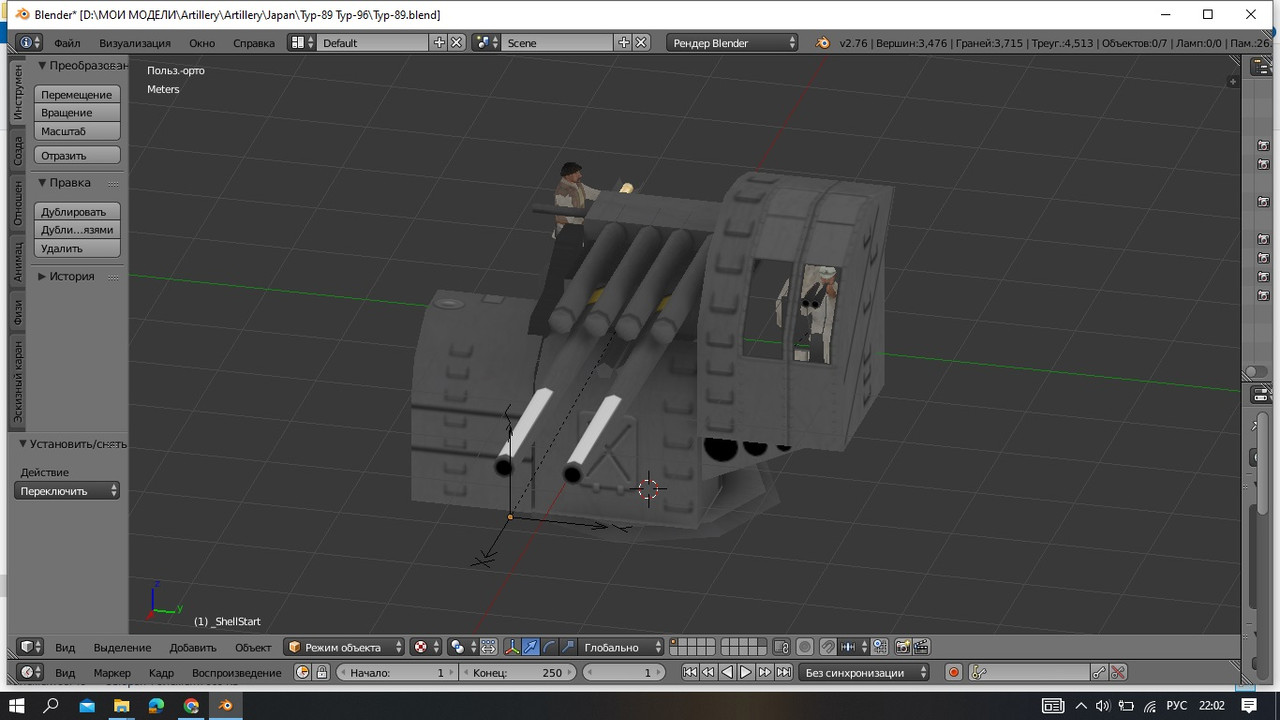Click the Дублировать button

(x=77, y=212)
